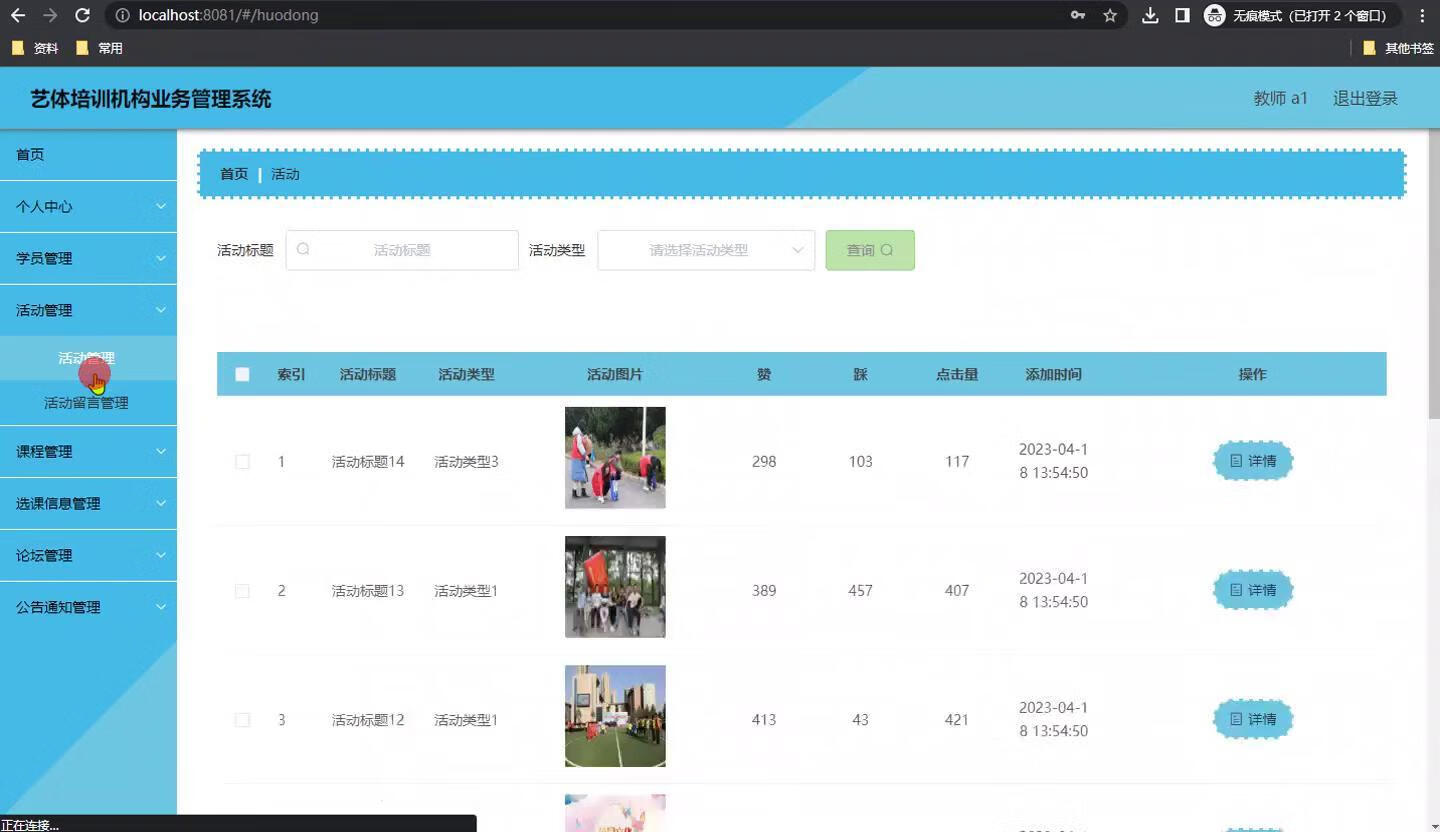This screenshot has width=1440, height=832.
Task: Check the row for 活动标题12
Action: point(242,720)
